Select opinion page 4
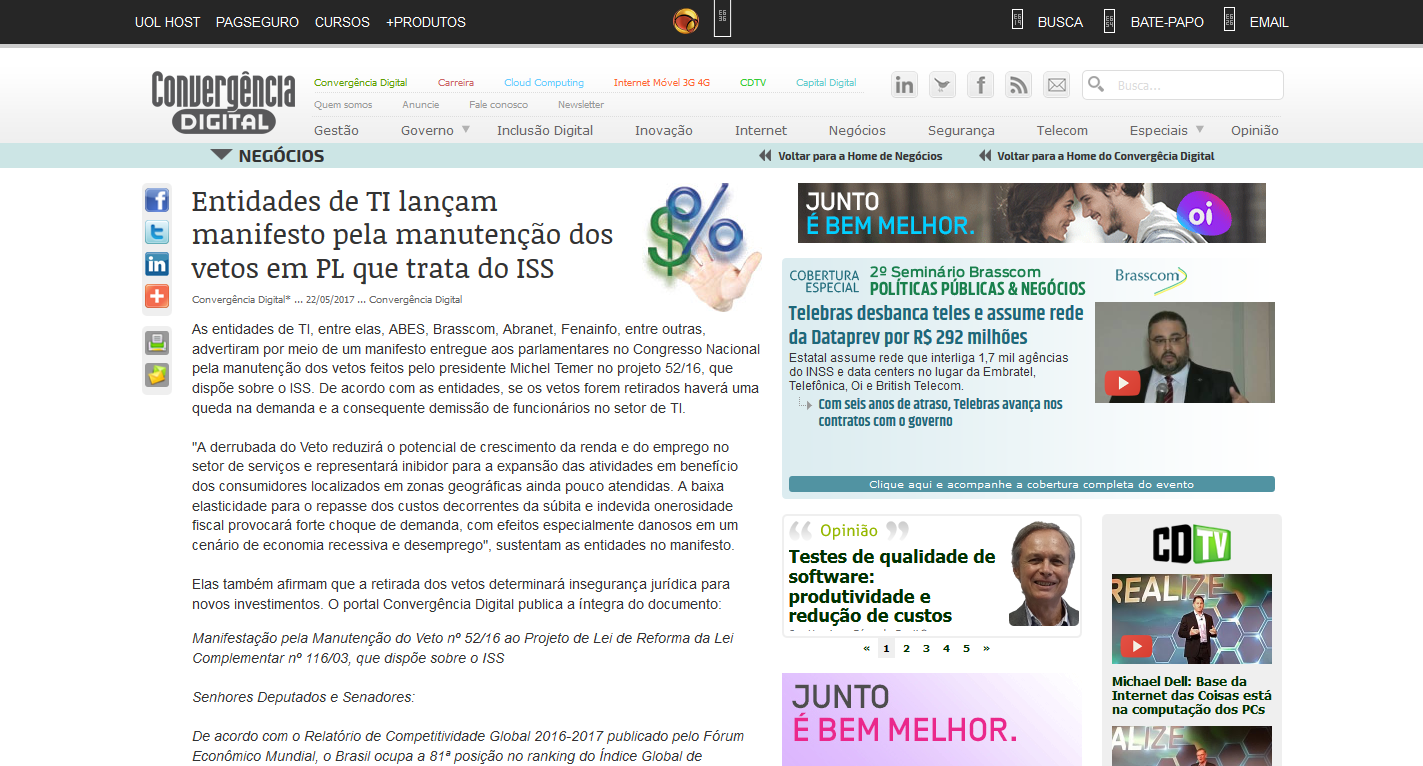This screenshot has width=1423, height=766. tap(946, 648)
